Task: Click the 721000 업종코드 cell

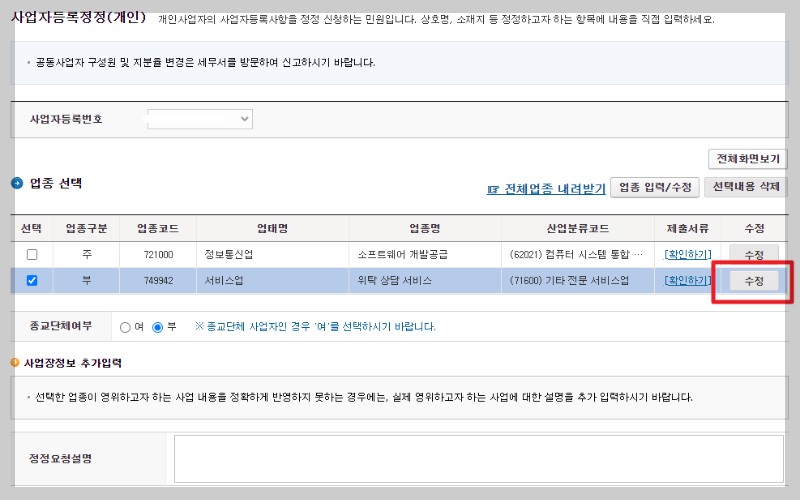Action: [158, 254]
